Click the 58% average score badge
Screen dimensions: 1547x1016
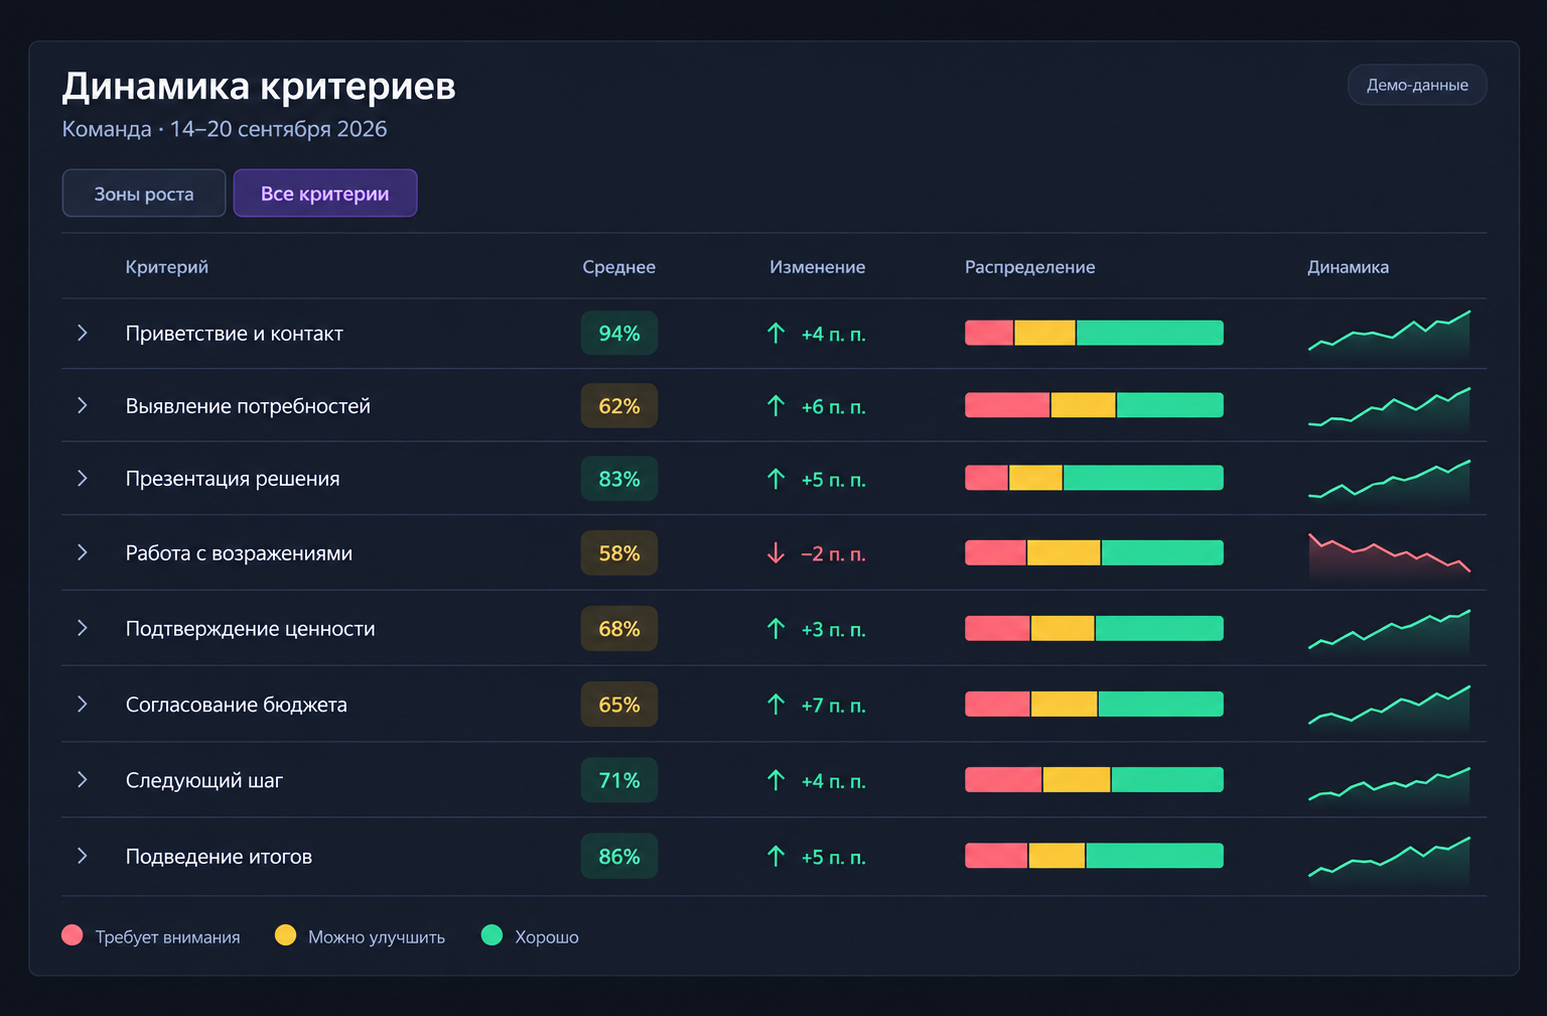[x=619, y=553]
